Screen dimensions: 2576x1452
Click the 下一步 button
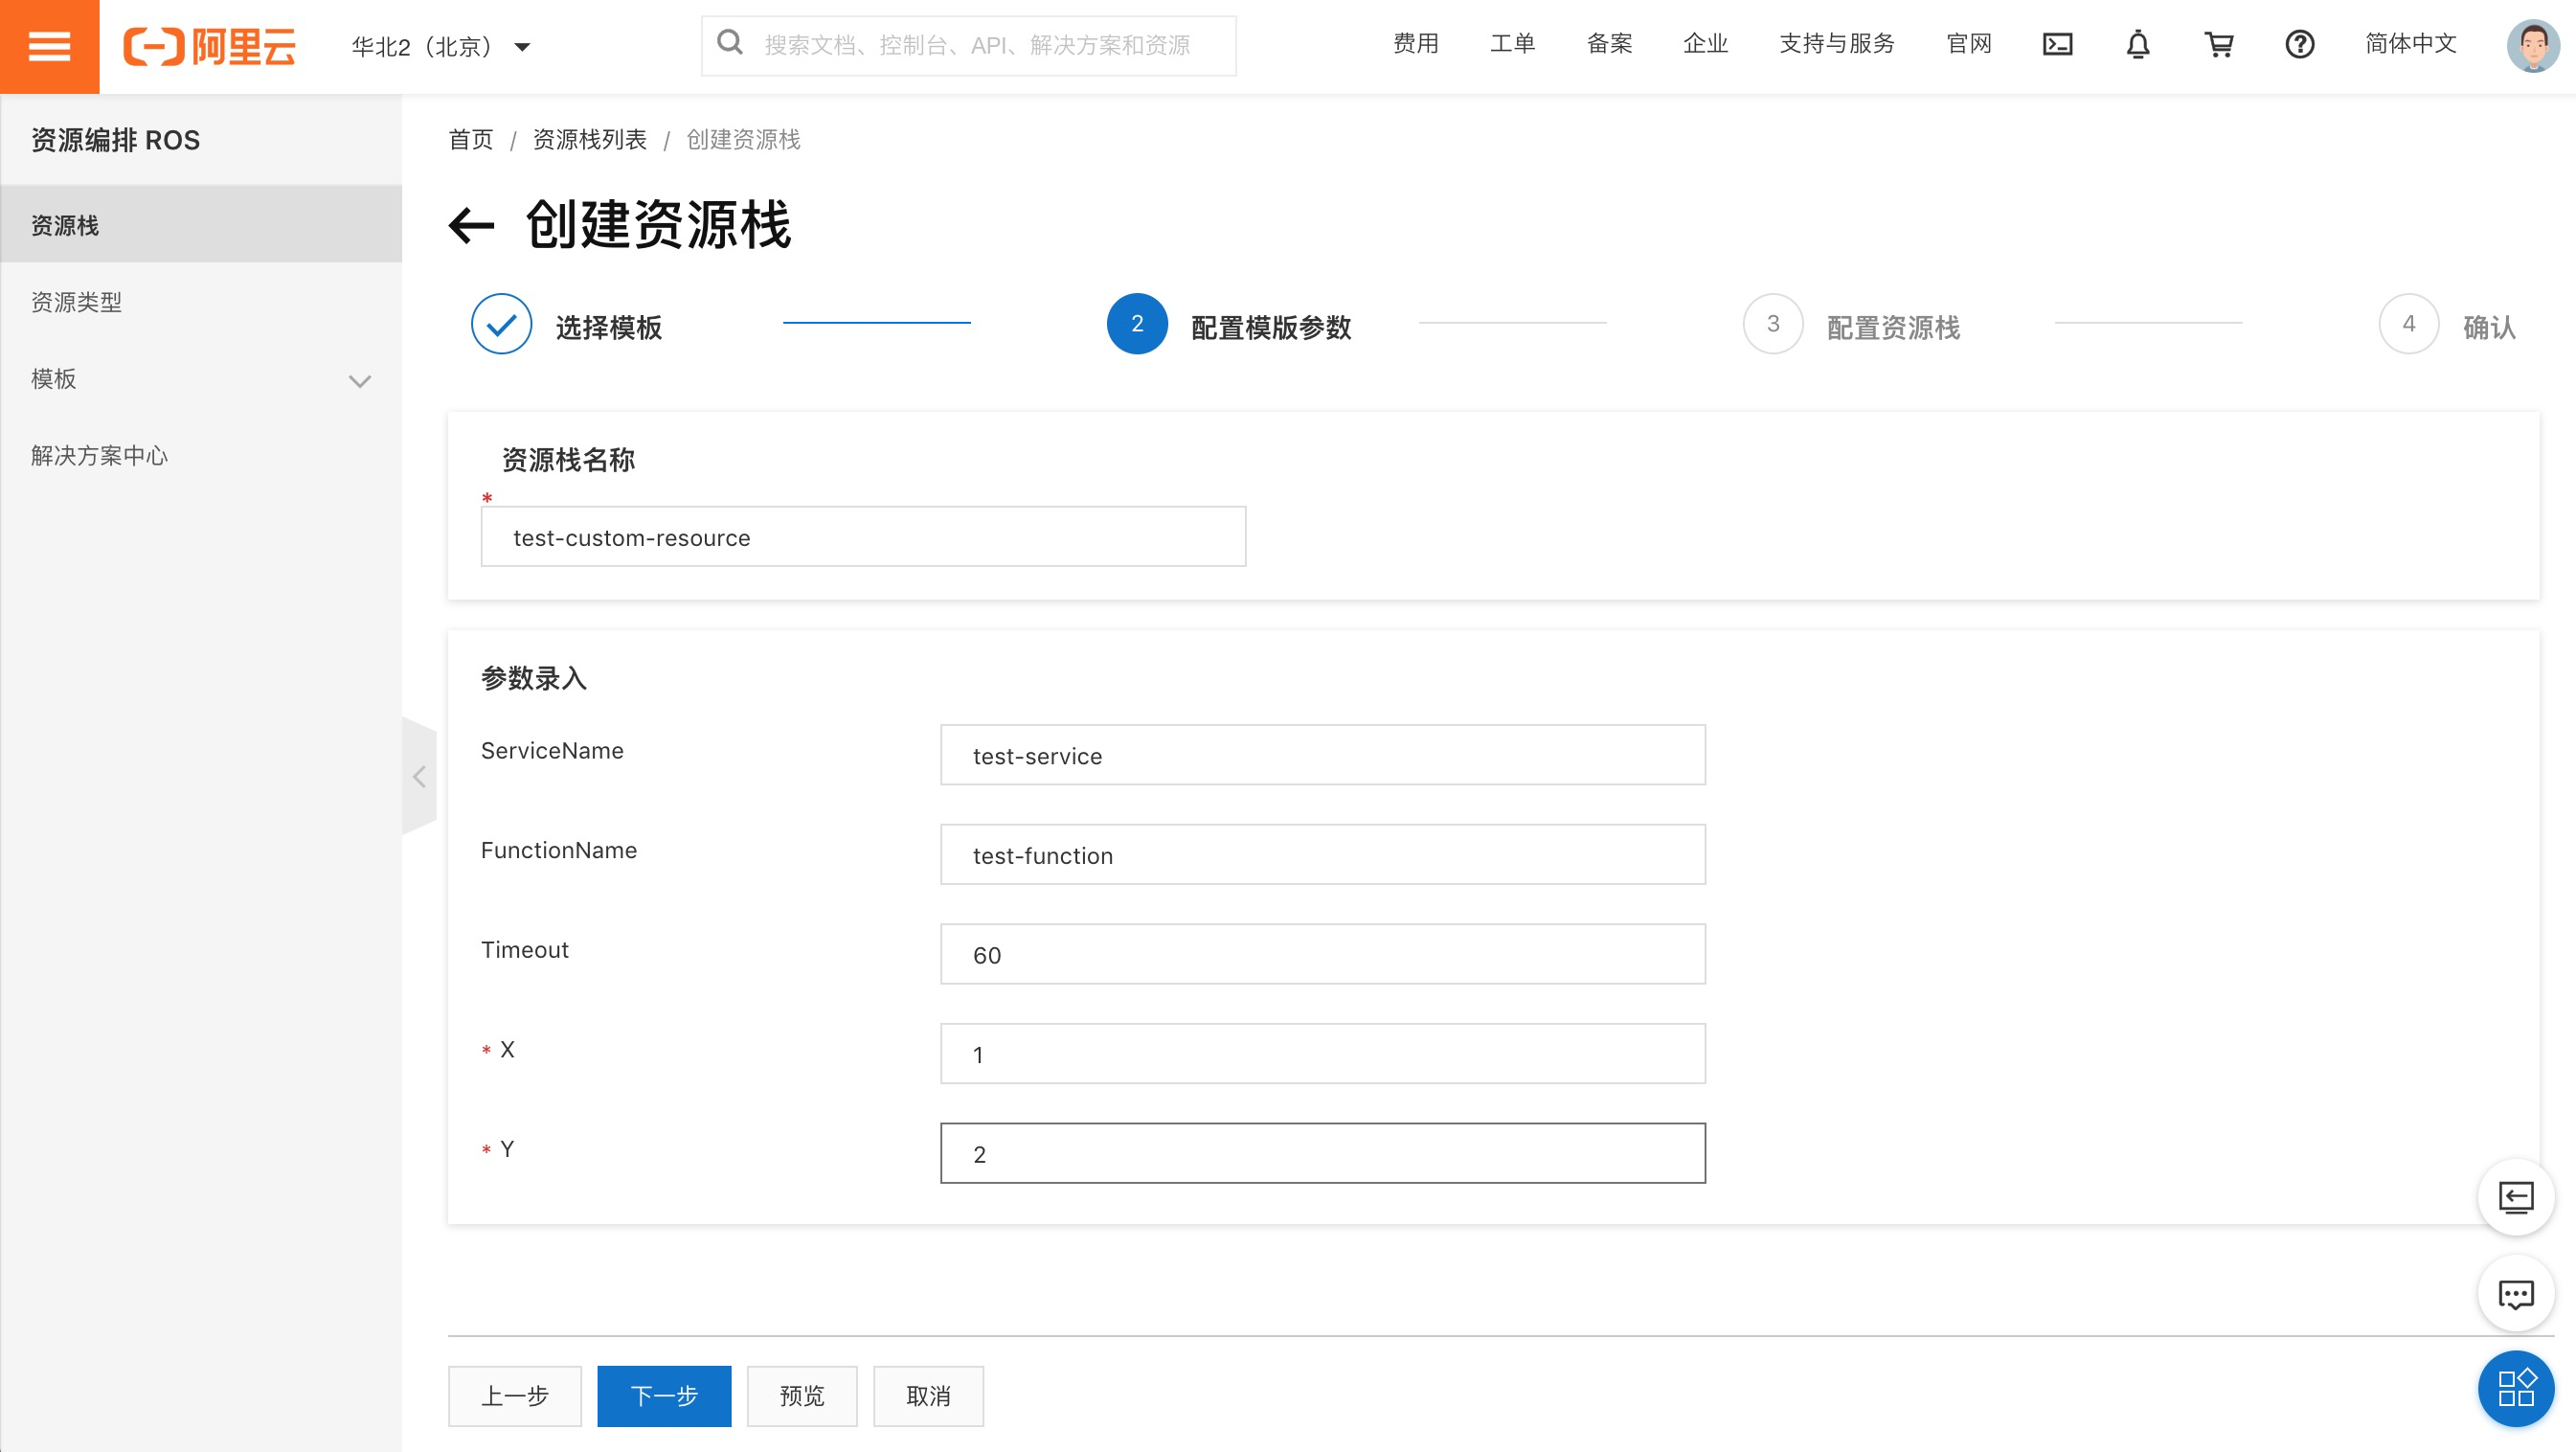(x=664, y=1396)
